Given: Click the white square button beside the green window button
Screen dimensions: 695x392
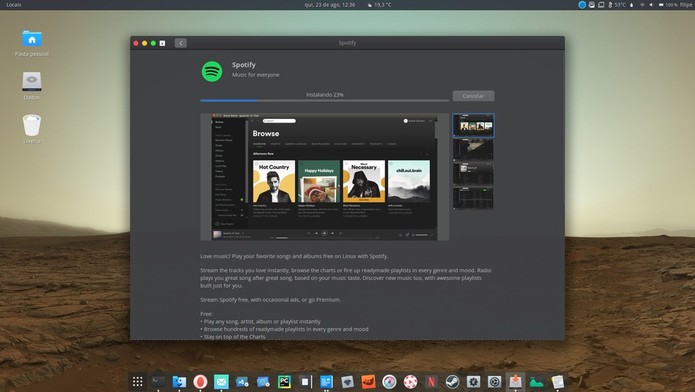Looking at the screenshot, I should [x=162, y=43].
